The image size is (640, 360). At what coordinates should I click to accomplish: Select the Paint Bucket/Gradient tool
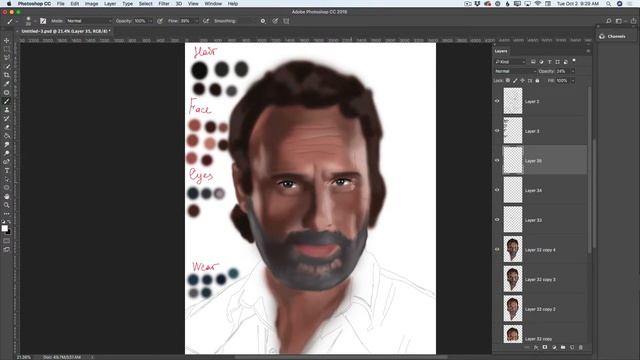[x=7, y=136]
